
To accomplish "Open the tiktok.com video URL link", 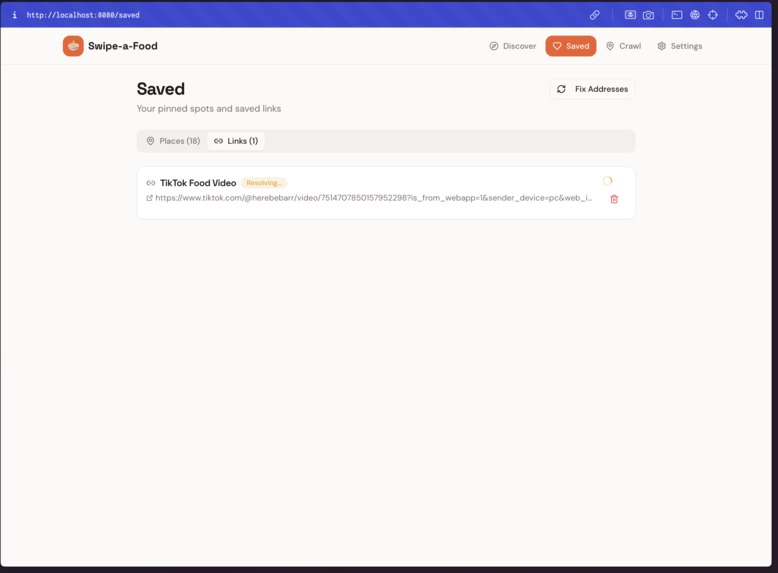I will (x=374, y=198).
